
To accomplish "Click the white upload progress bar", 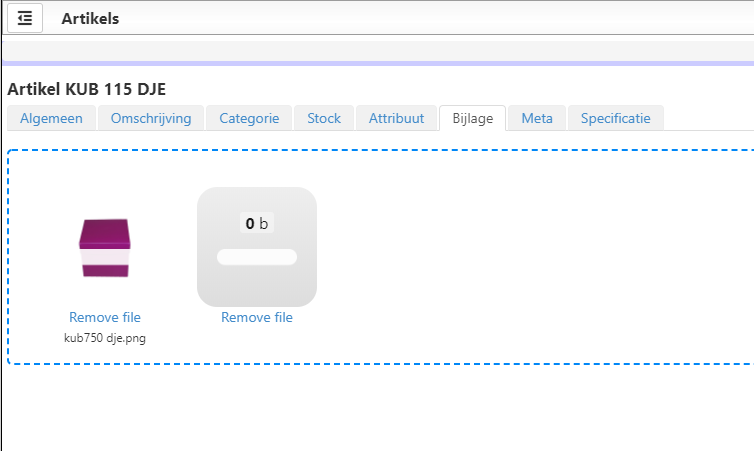I will click(257, 257).
